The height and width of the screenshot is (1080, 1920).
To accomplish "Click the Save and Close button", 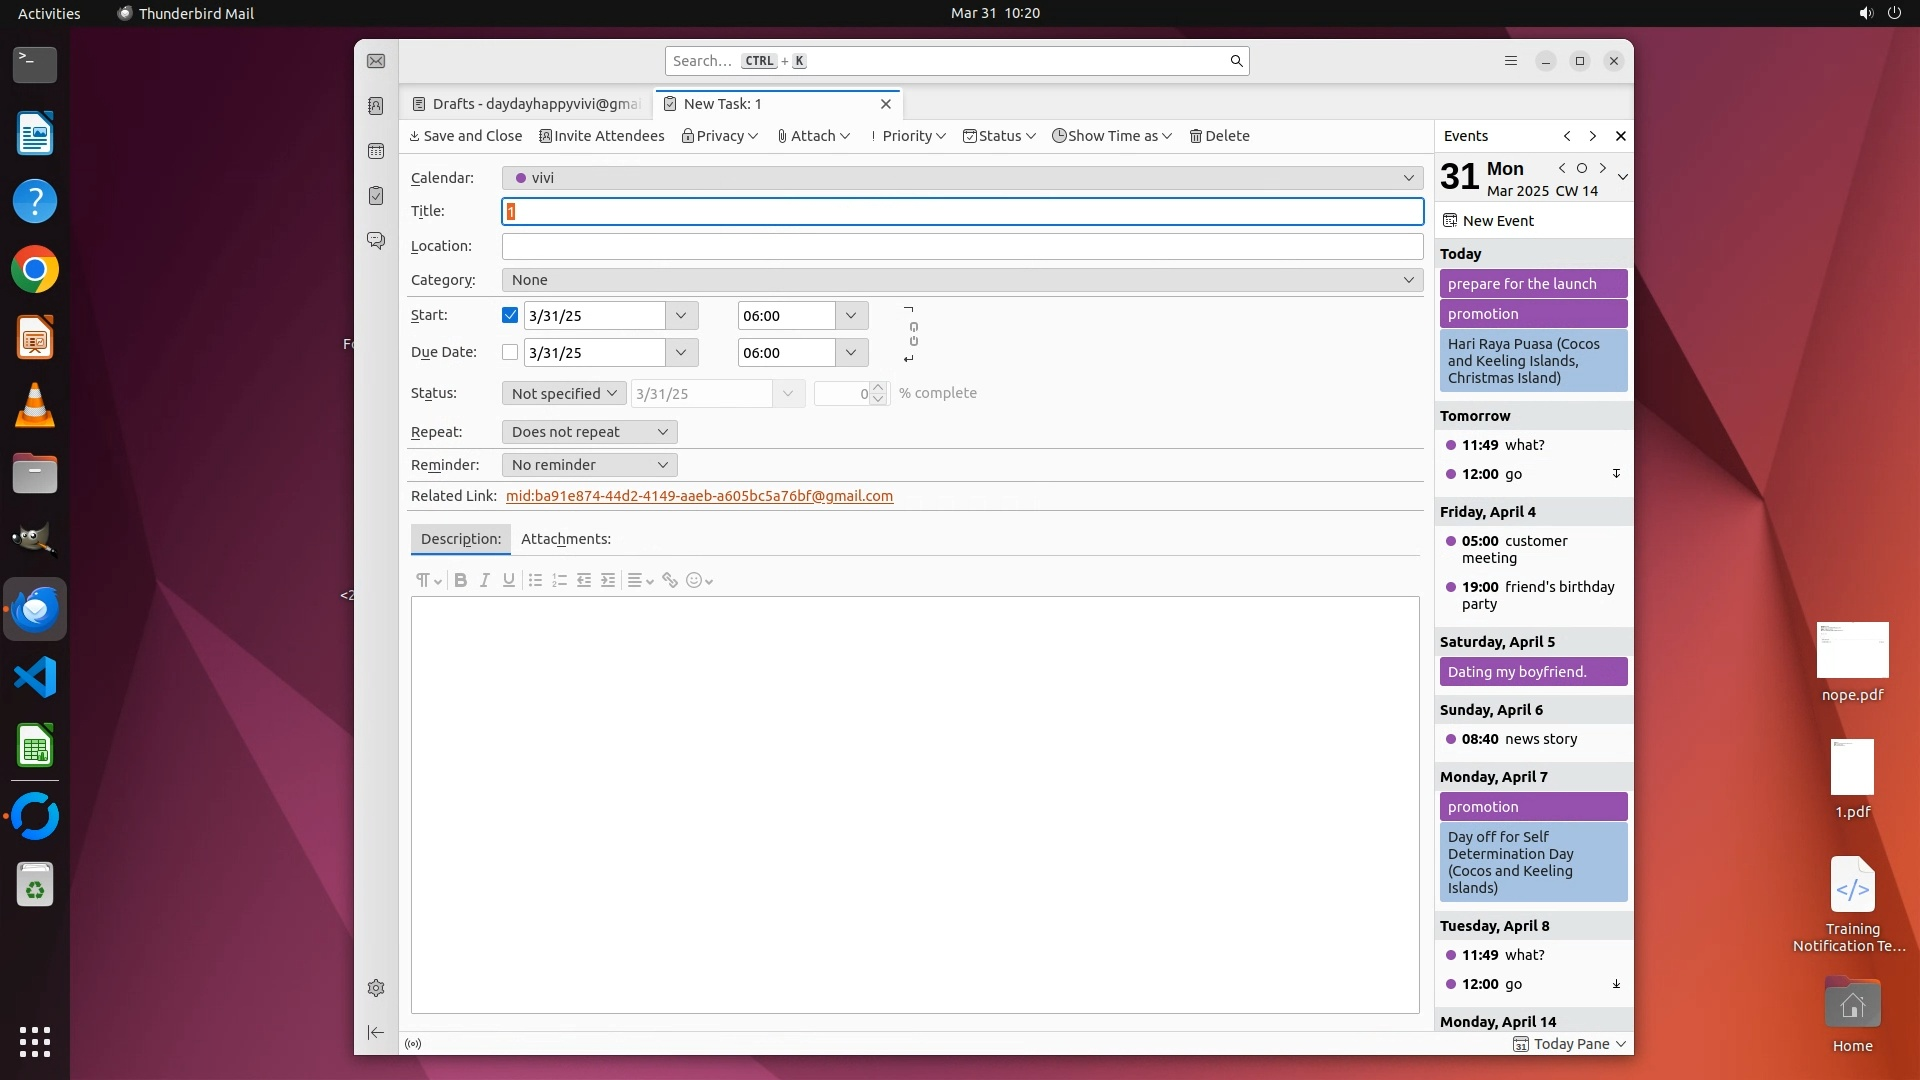I will point(466,136).
